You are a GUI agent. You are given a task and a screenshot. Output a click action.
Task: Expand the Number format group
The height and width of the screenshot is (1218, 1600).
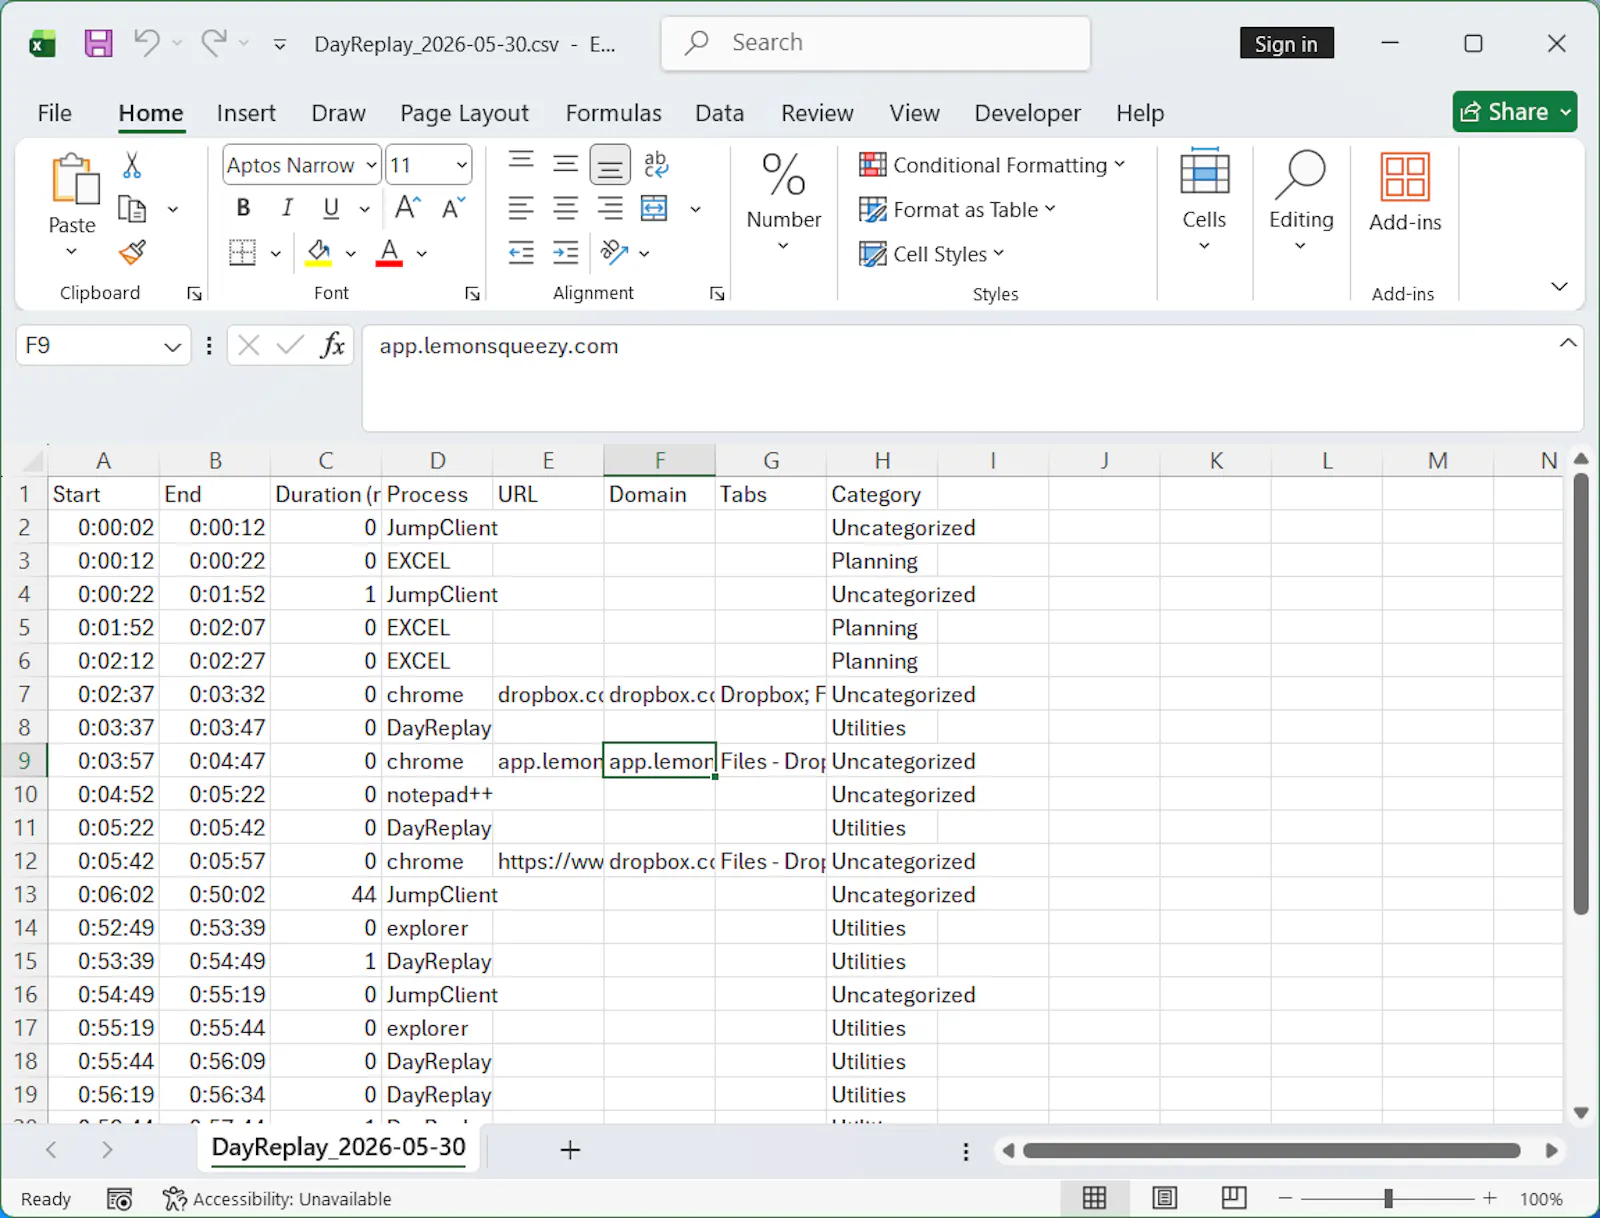783,247
